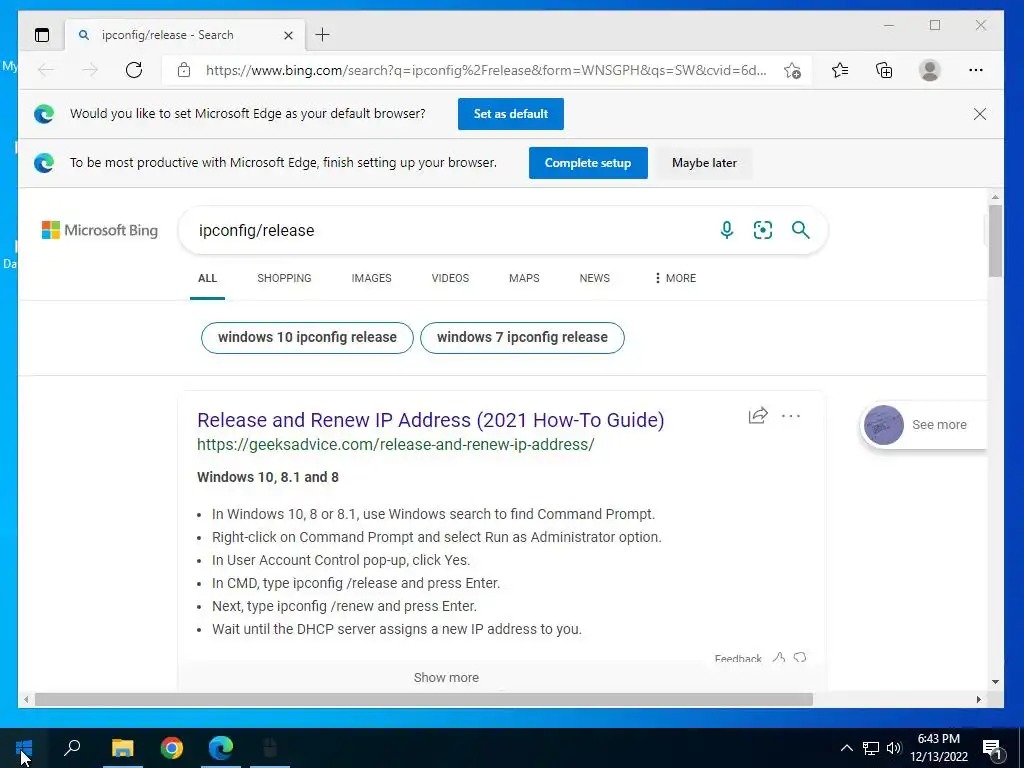Open result options three-dot menu
This screenshot has width=1024, height=768.
click(791, 416)
